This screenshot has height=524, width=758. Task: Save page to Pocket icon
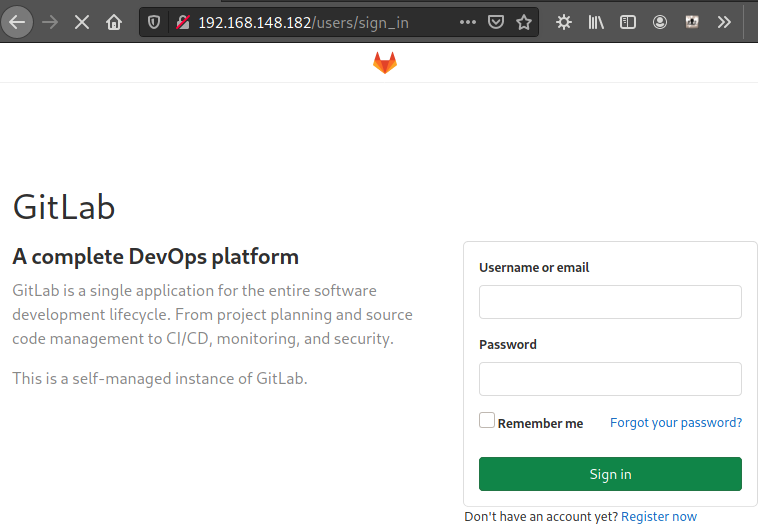496,22
